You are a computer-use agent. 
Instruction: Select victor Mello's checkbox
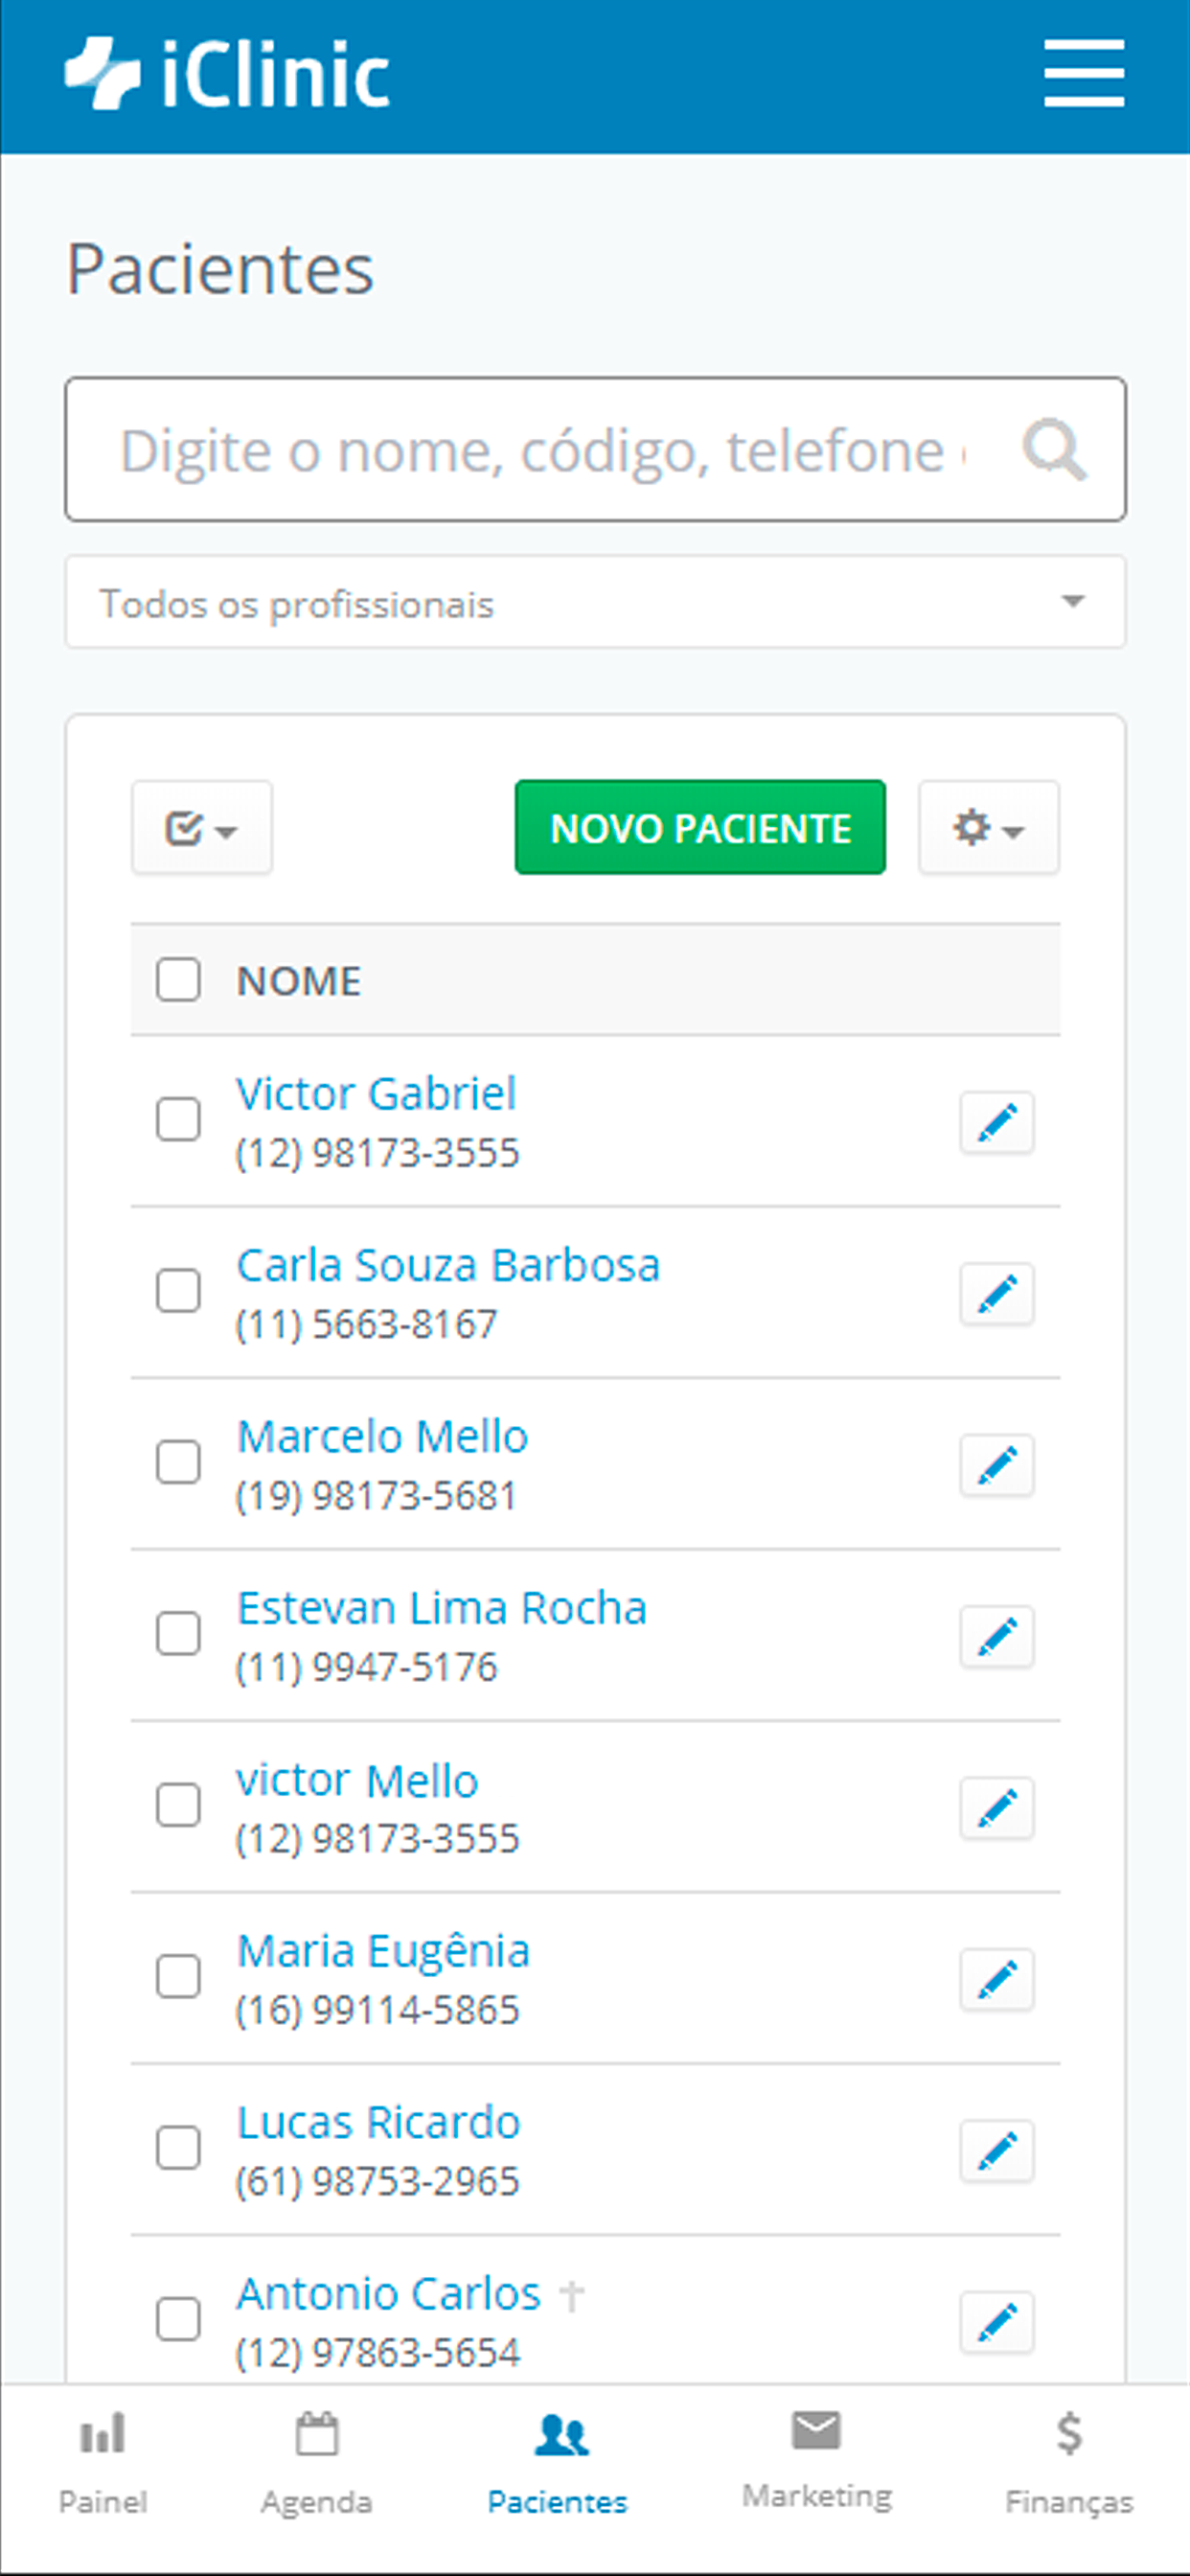178,1804
